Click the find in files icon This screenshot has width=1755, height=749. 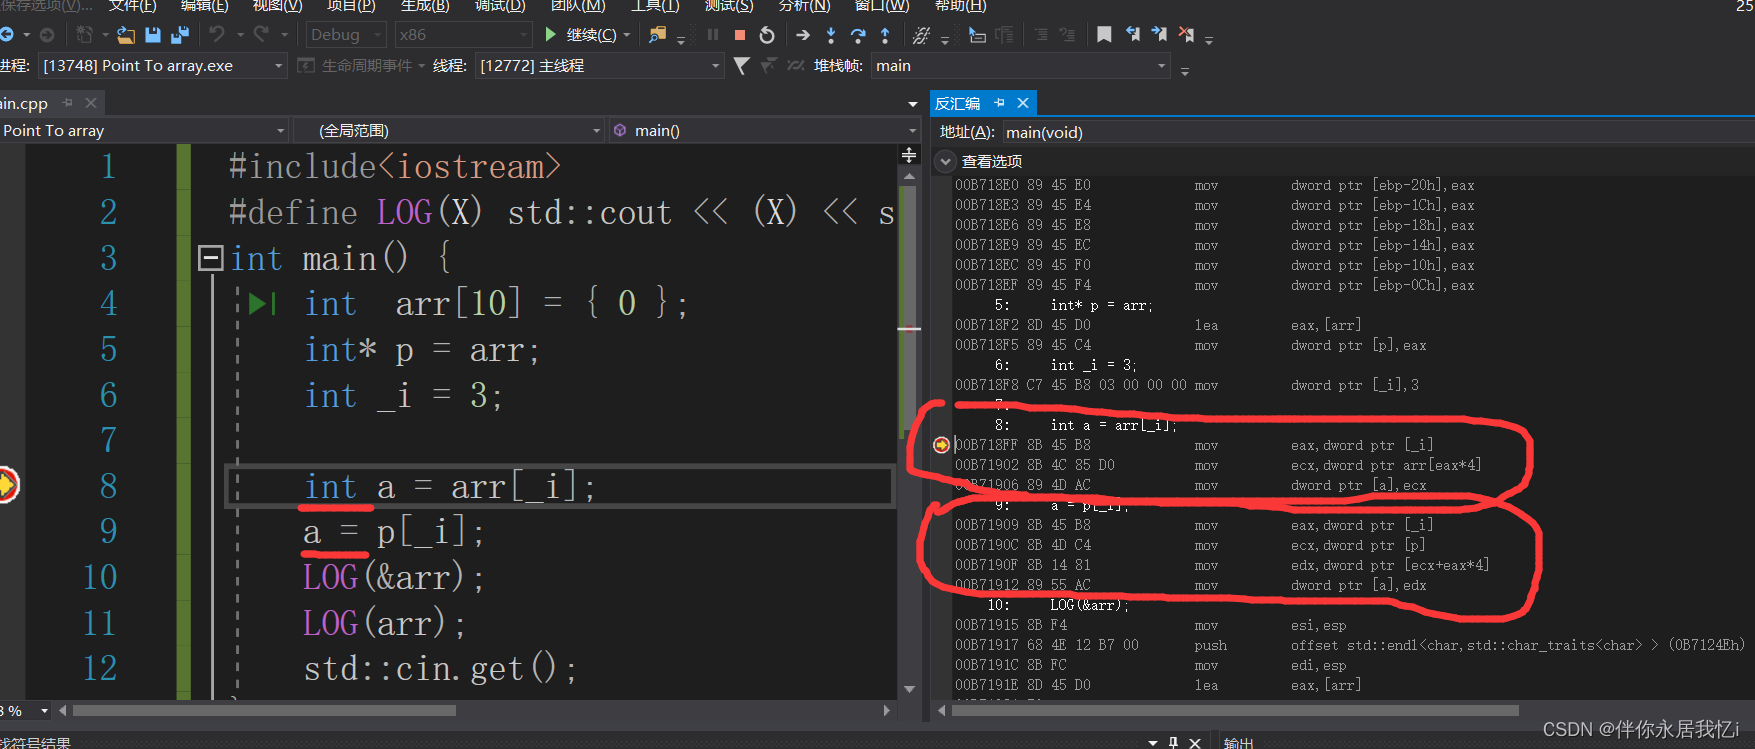[657, 35]
